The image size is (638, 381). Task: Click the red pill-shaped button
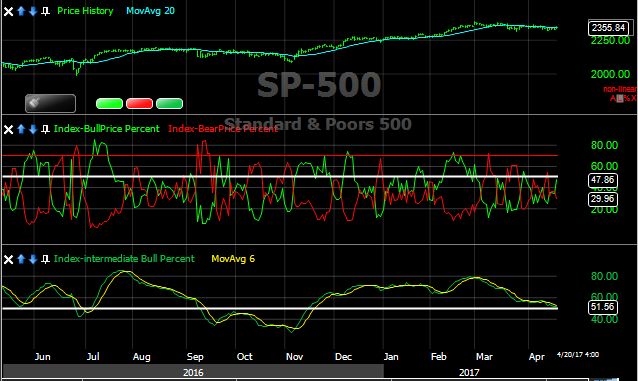tap(140, 104)
